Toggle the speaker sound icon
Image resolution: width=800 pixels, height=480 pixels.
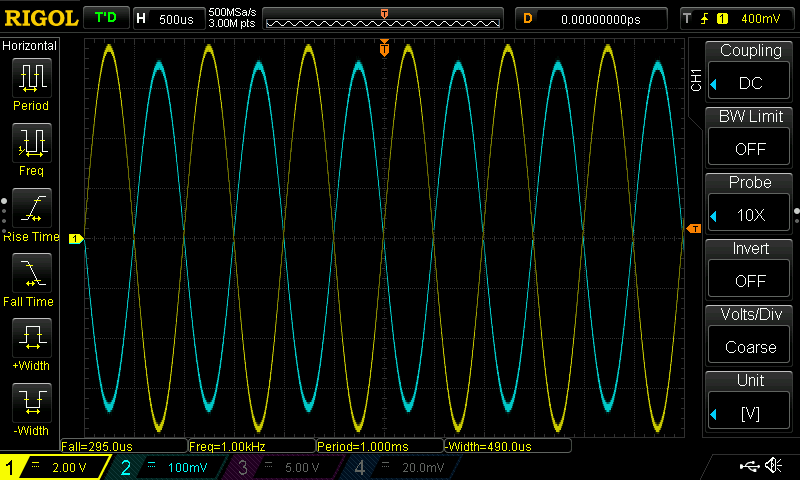[x=773, y=465]
